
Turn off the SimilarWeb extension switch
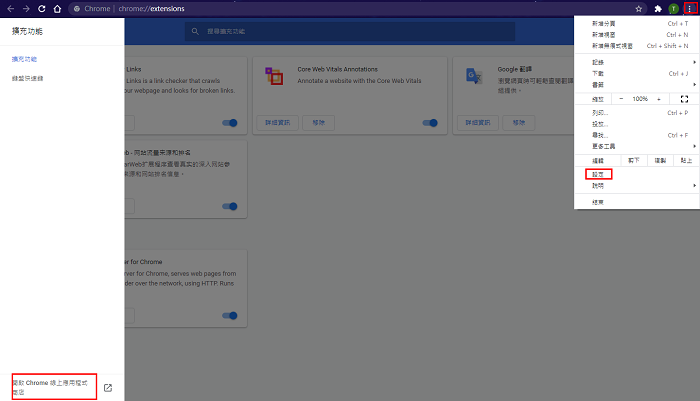pyautogui.click(x=230, y=206)
